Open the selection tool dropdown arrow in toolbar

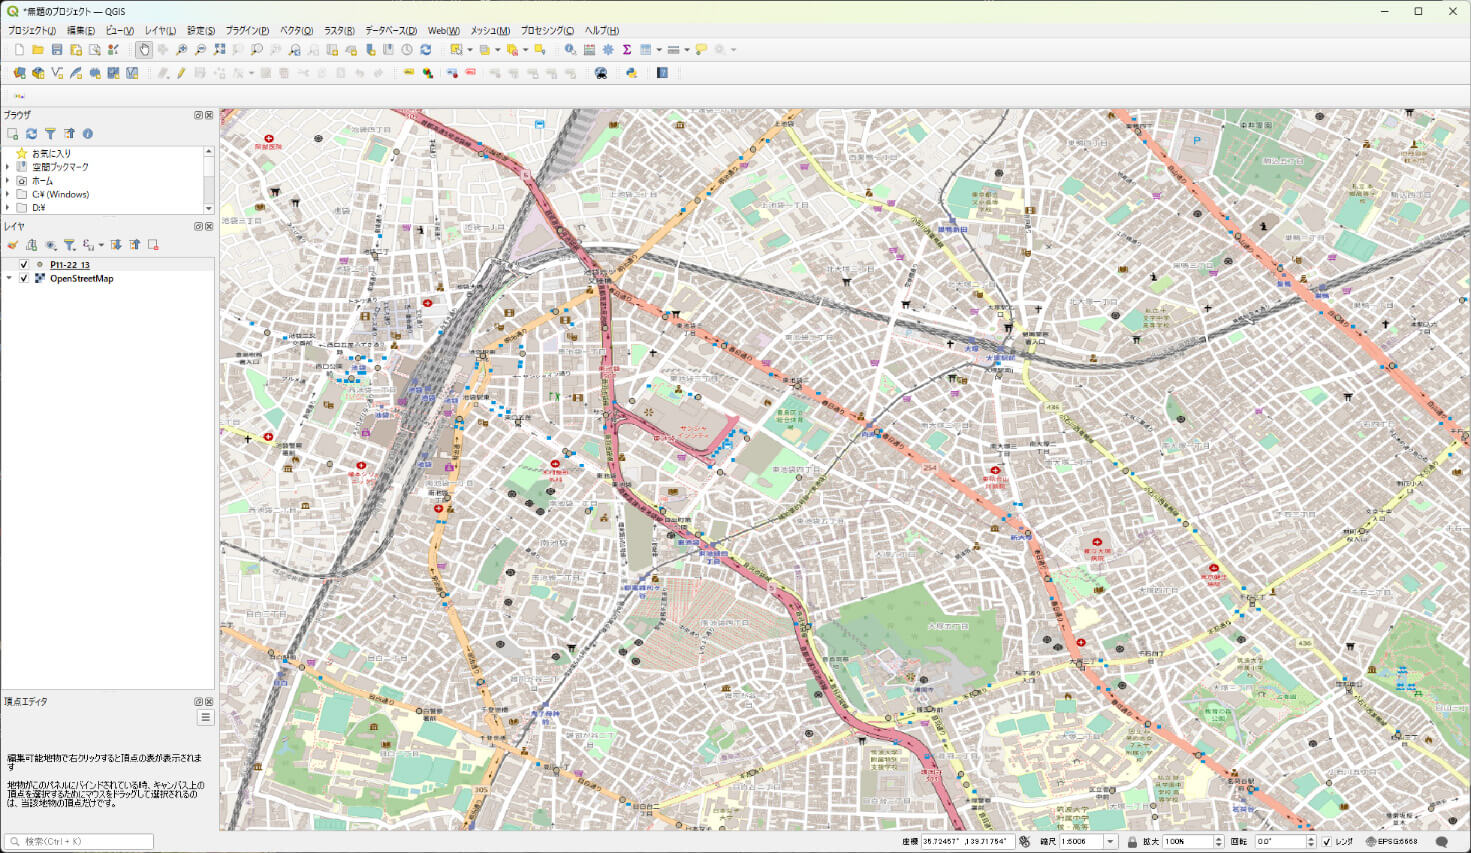(470, 50)
